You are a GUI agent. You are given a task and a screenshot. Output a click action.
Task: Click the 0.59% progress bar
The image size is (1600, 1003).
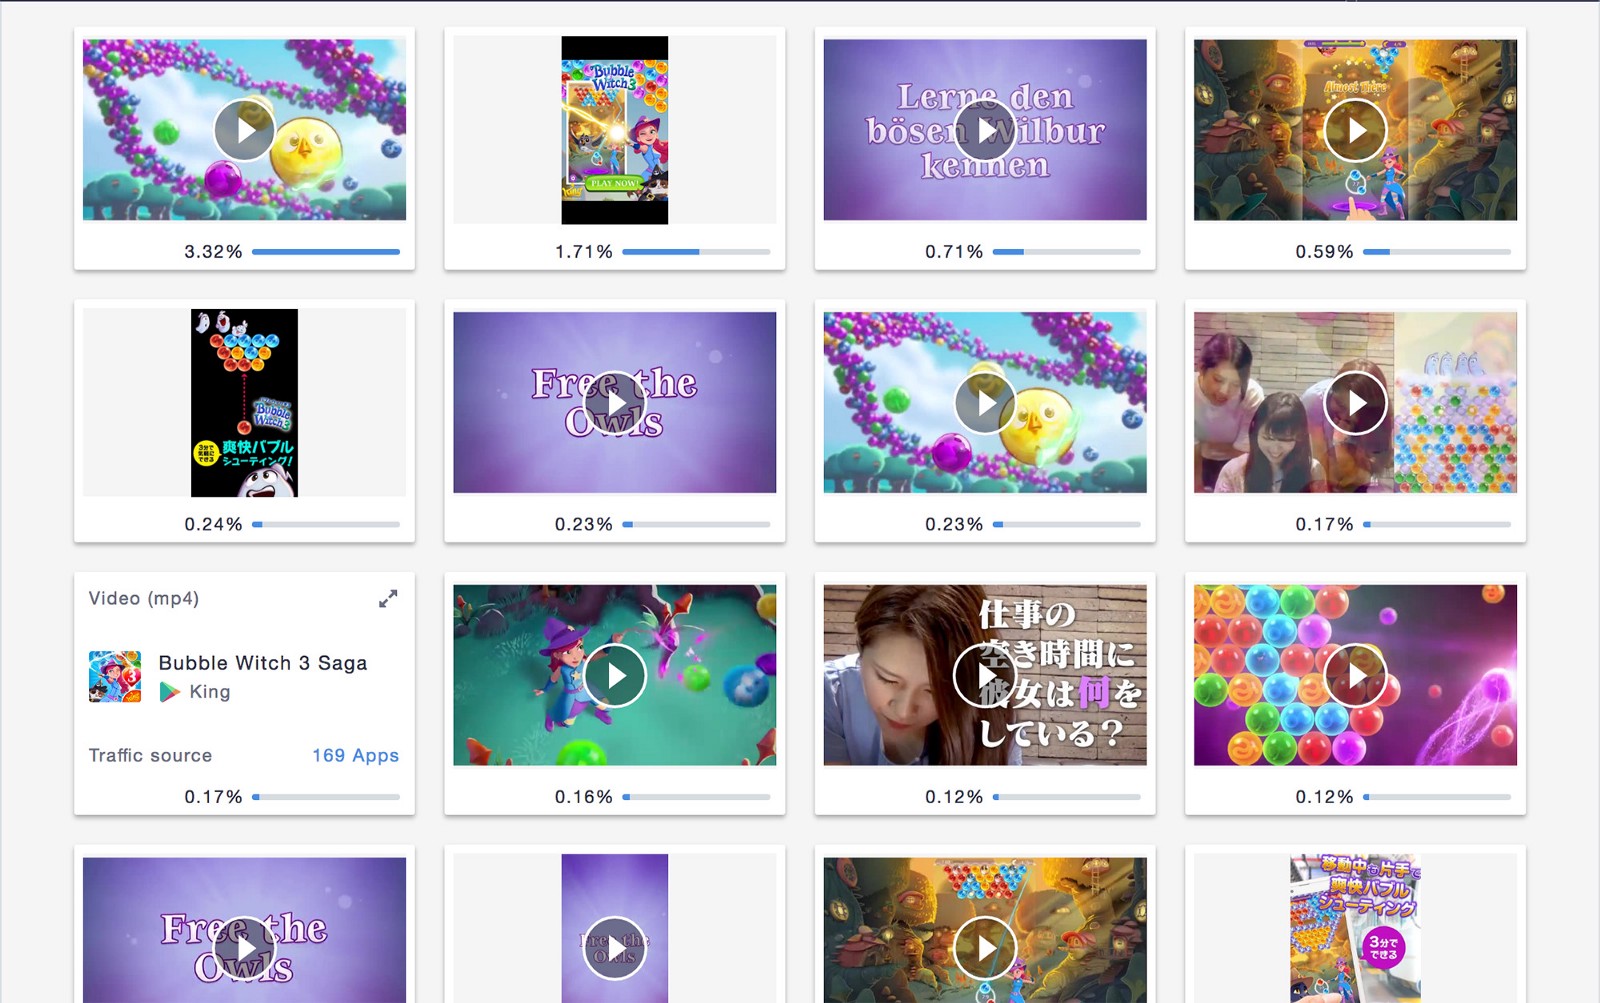tap(1437, 252)
